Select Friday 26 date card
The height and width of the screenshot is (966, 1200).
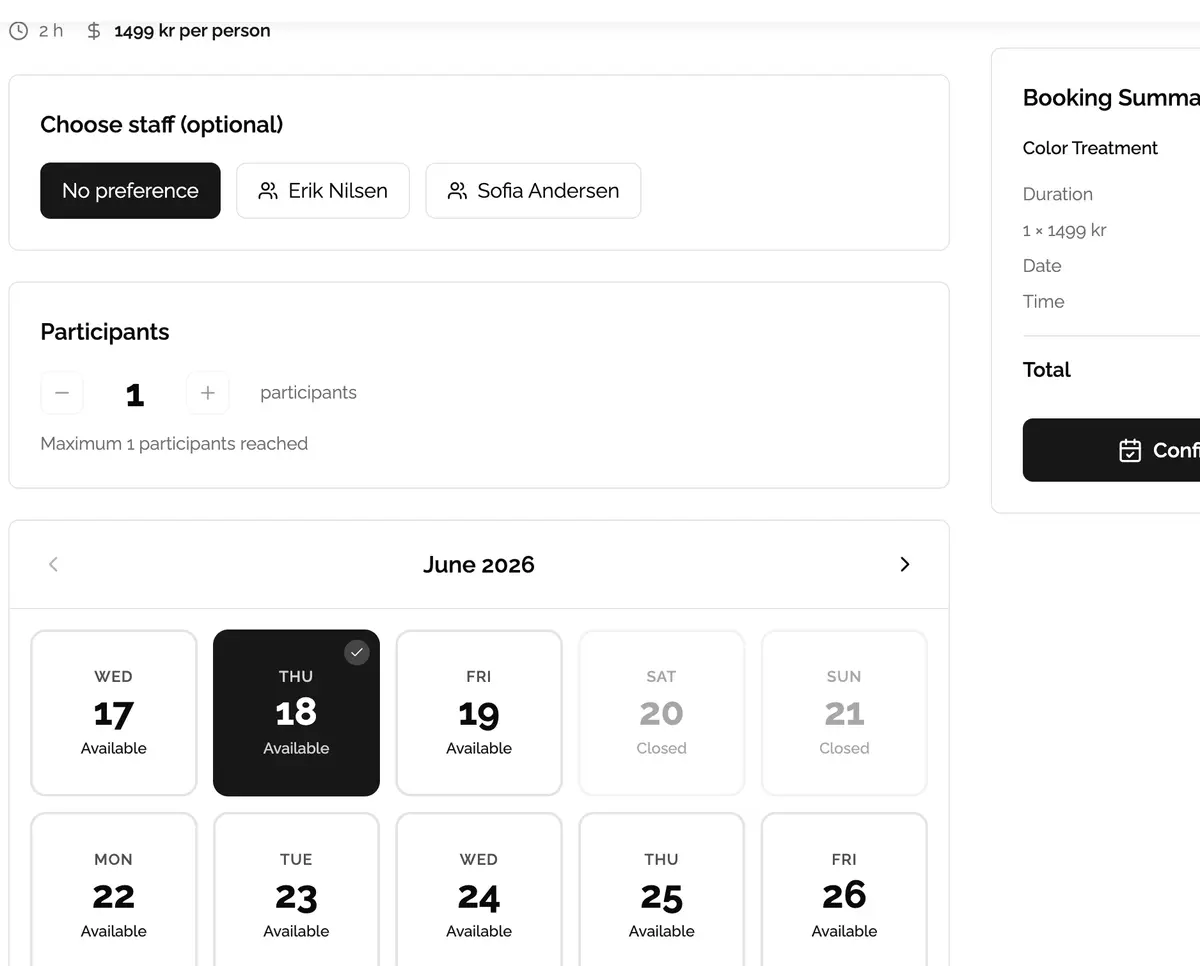coord(844,890)
